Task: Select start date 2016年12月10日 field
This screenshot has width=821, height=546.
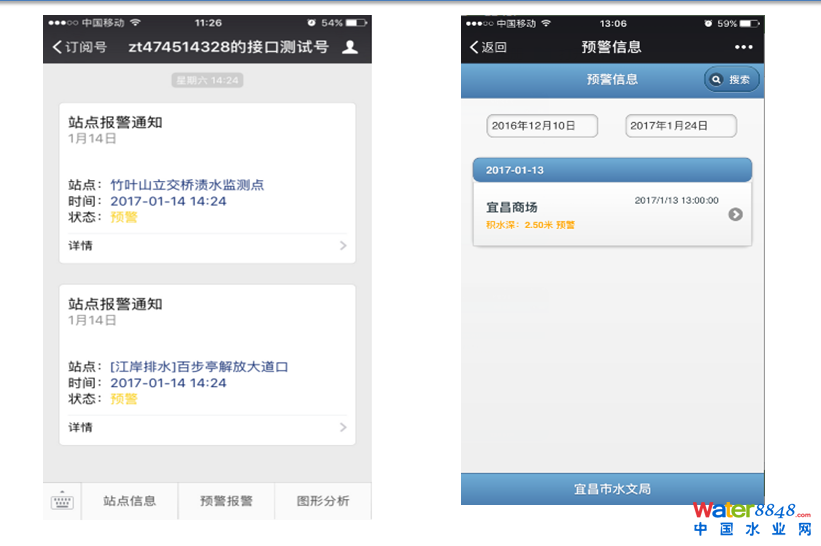Action: (x=541, y=126)
